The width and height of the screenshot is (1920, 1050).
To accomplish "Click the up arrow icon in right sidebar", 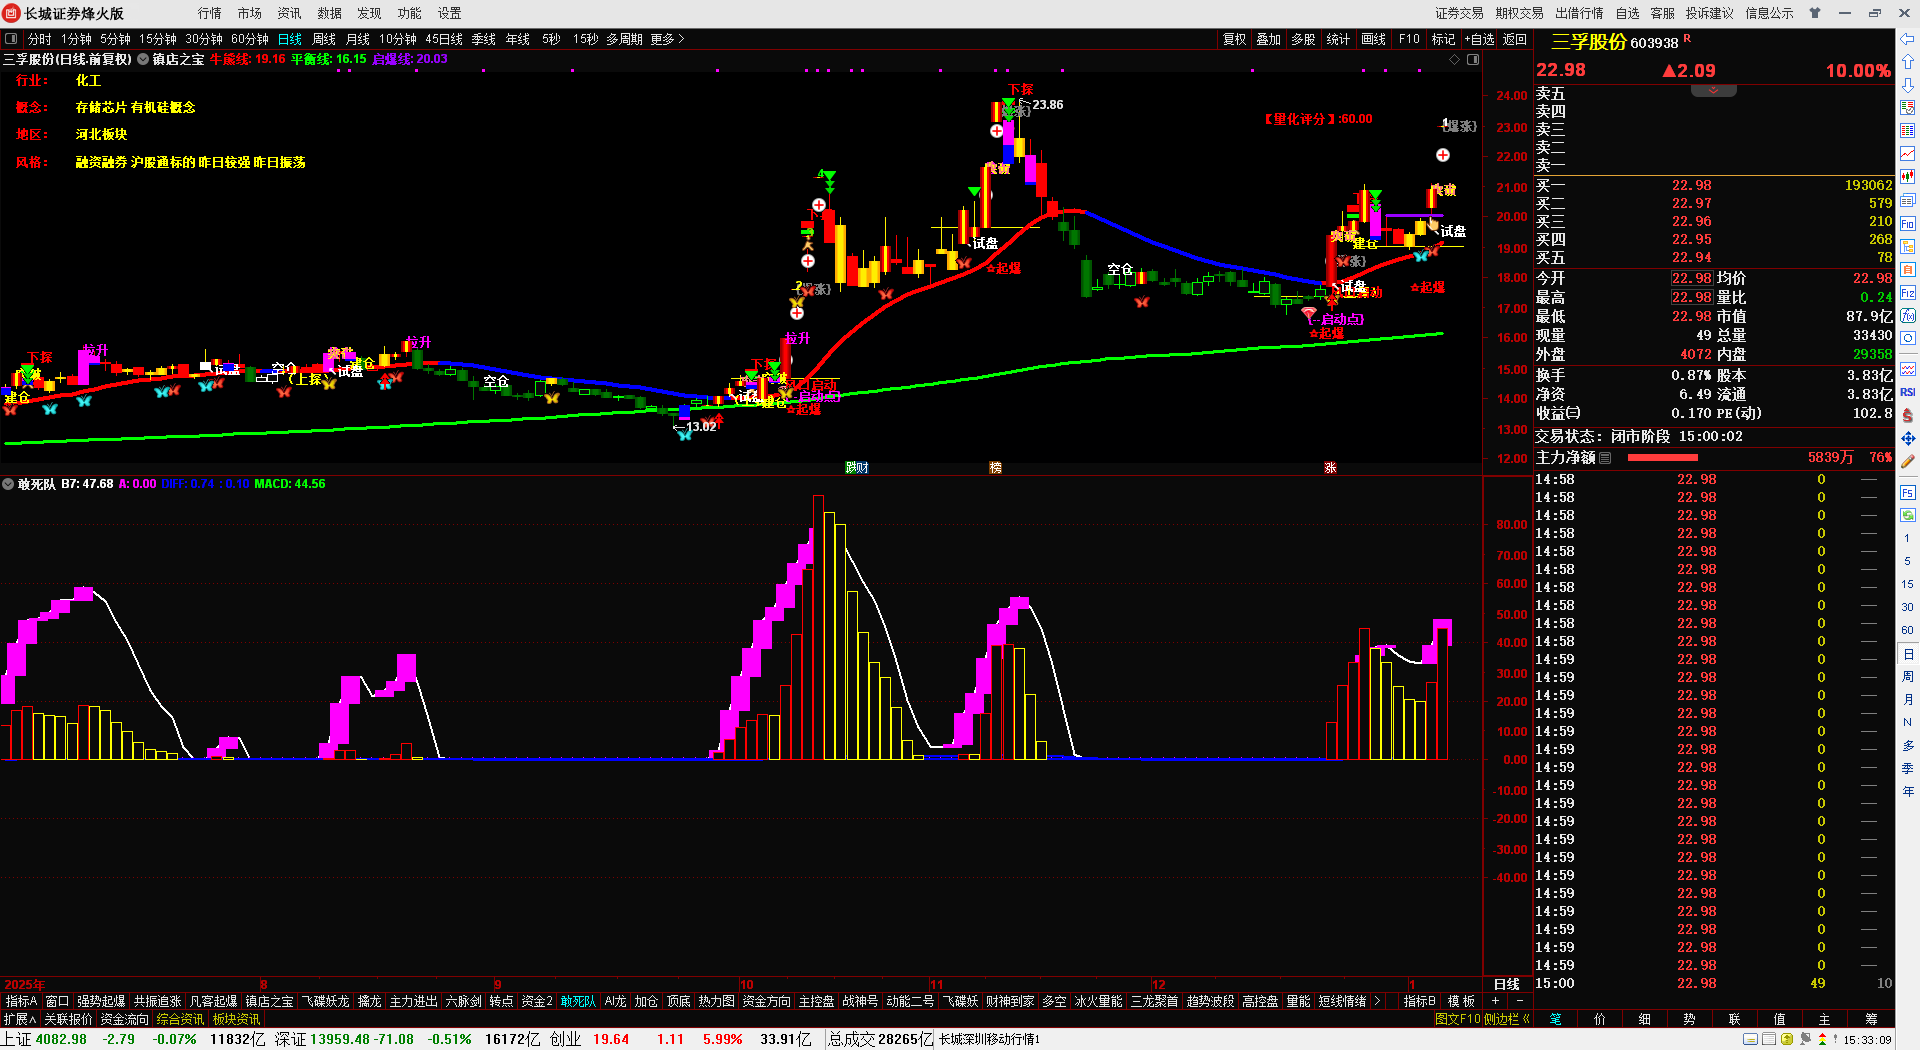I will (x=1908, y=62).
